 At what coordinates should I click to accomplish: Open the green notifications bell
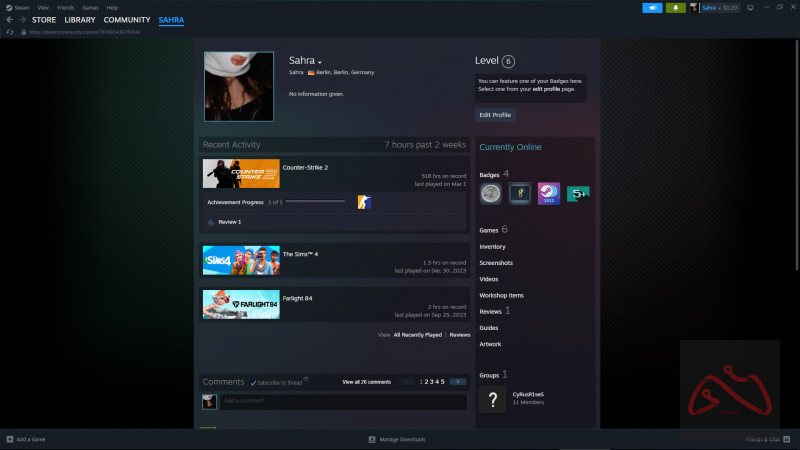click(x=677, y=7)
